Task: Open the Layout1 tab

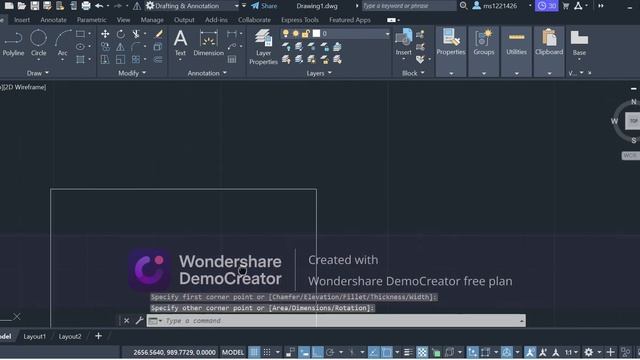Action: click(x=35, y=336)
